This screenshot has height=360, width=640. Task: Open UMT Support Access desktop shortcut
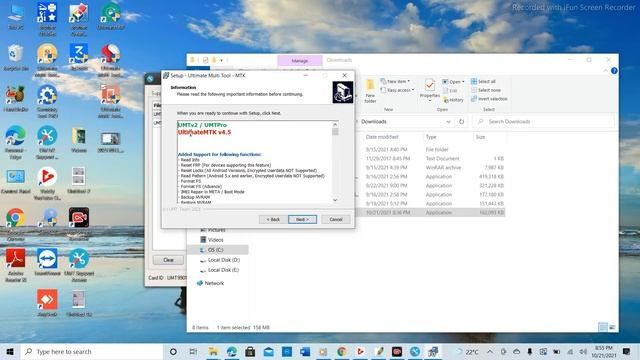tap(79, 264)
